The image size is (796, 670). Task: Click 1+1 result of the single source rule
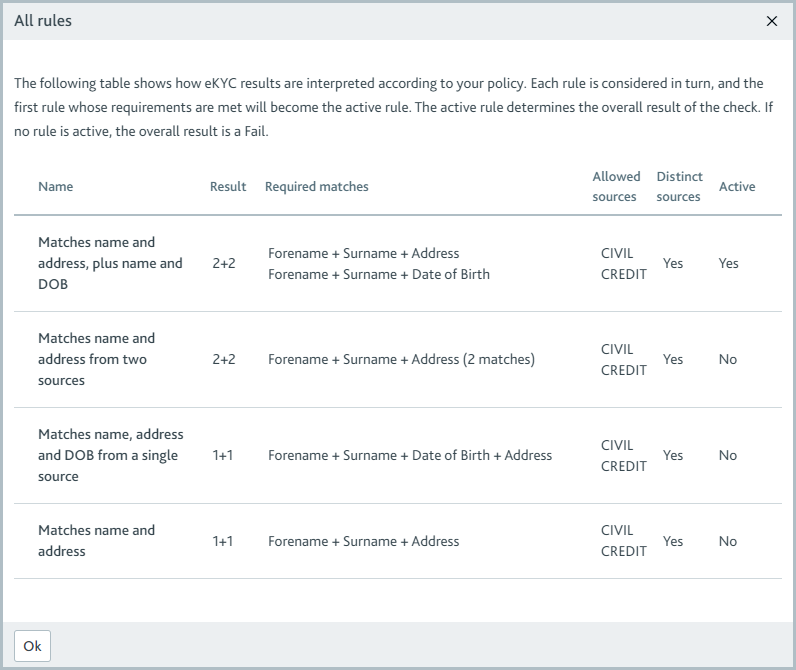[x=223, y=455]
